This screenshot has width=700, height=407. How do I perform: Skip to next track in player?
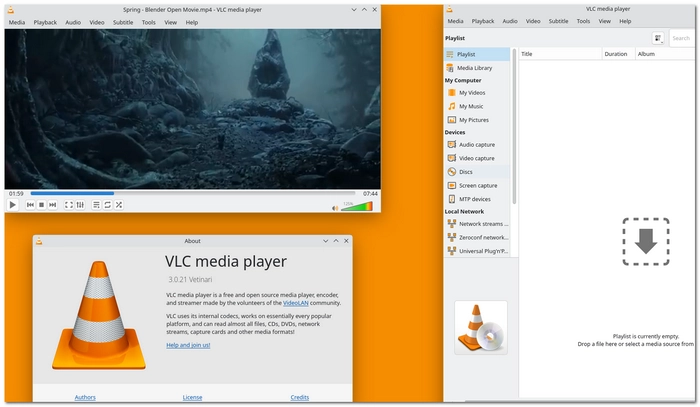click(x=53, y=205)
